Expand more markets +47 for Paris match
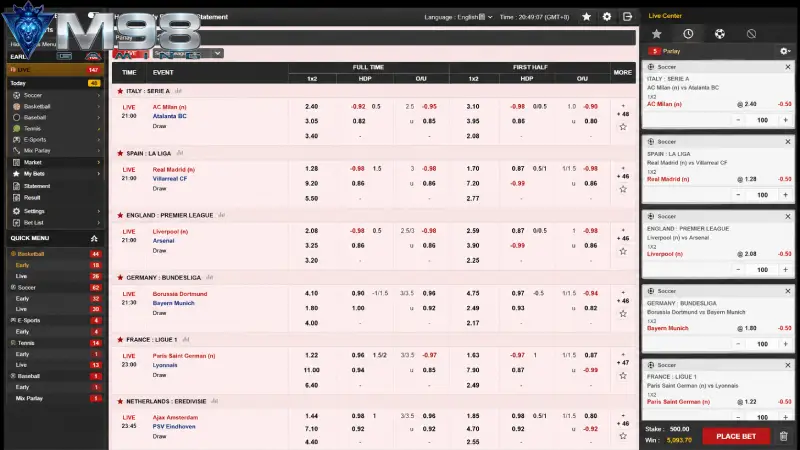800x450 pixels. pos(622,363)
